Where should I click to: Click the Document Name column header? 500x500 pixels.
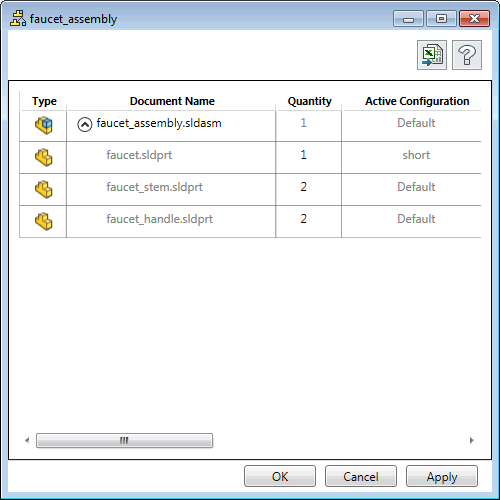pos(172,101)
